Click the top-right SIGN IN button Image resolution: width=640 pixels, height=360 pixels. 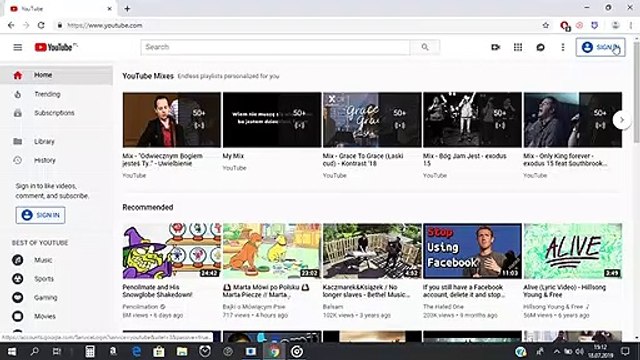(600, 47)
